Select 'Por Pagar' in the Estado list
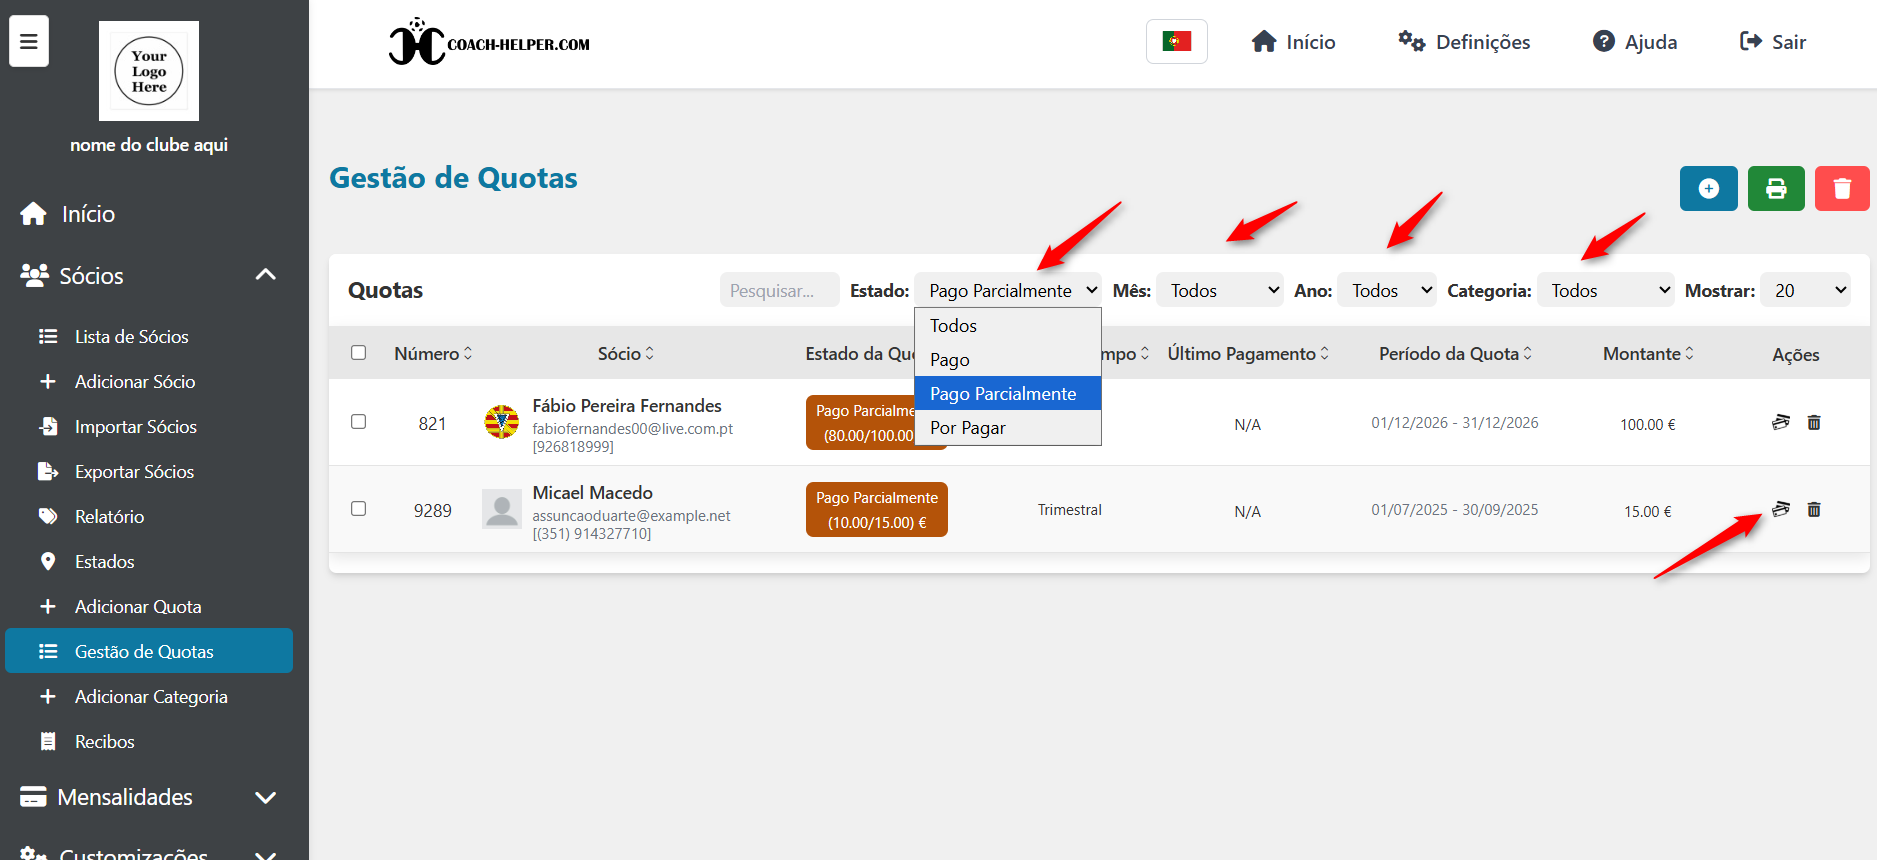Viewport: 1877px width, 860px height. 968,428
